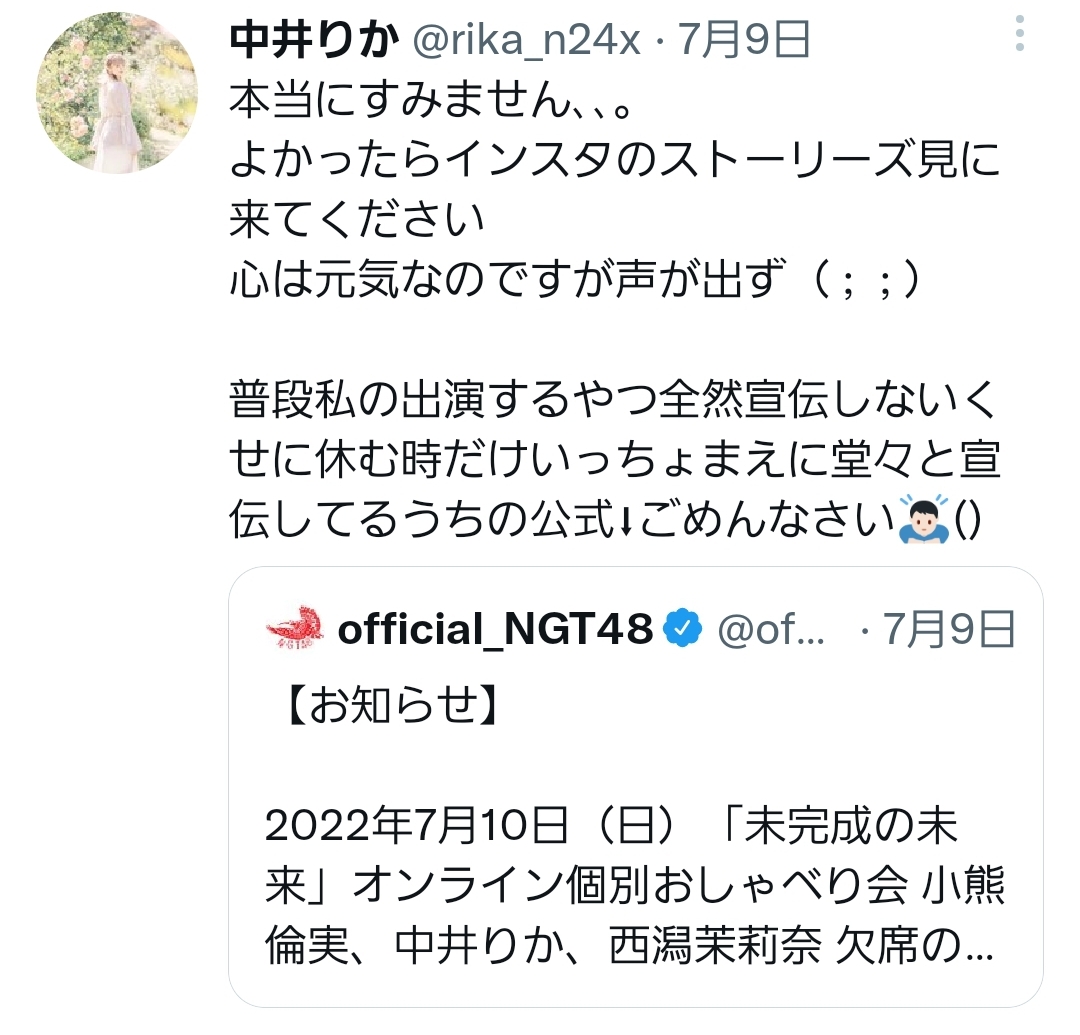Open the three-dot more options menu

click(x=1019, y=33)
